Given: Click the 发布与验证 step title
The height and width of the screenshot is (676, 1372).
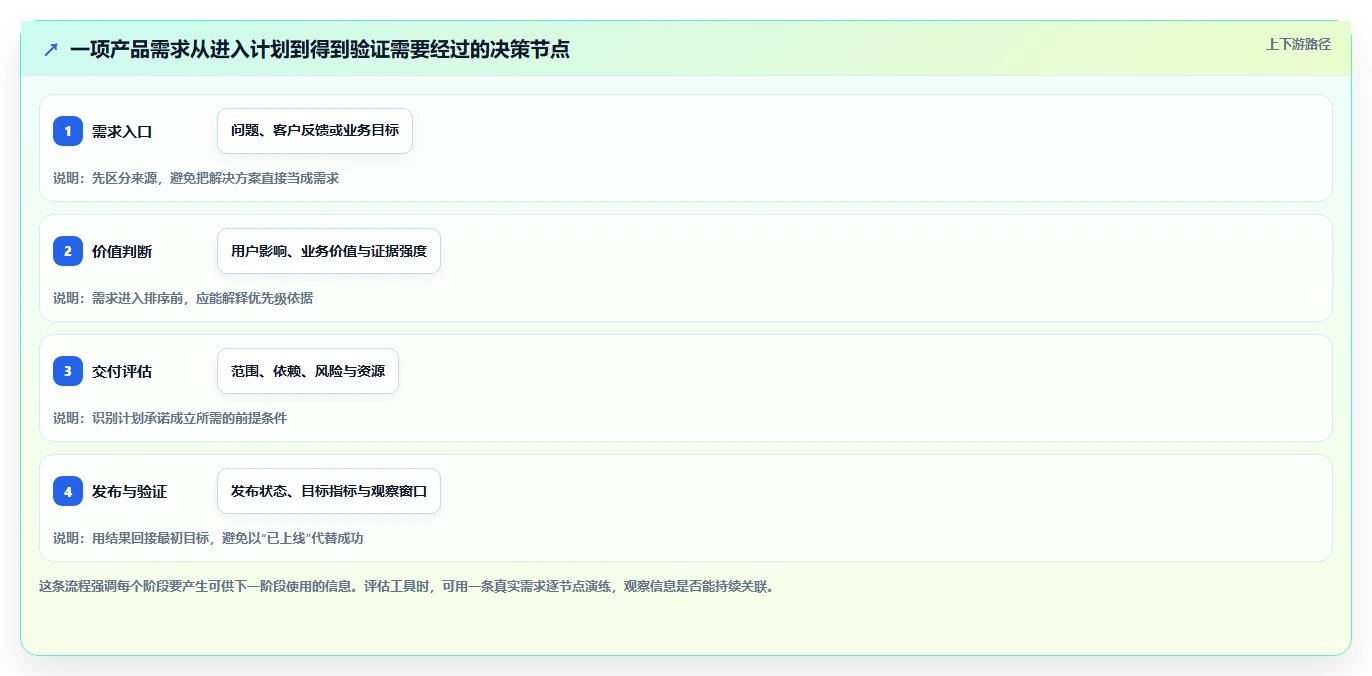Looking at the screenshot, I should pos(129,491).
